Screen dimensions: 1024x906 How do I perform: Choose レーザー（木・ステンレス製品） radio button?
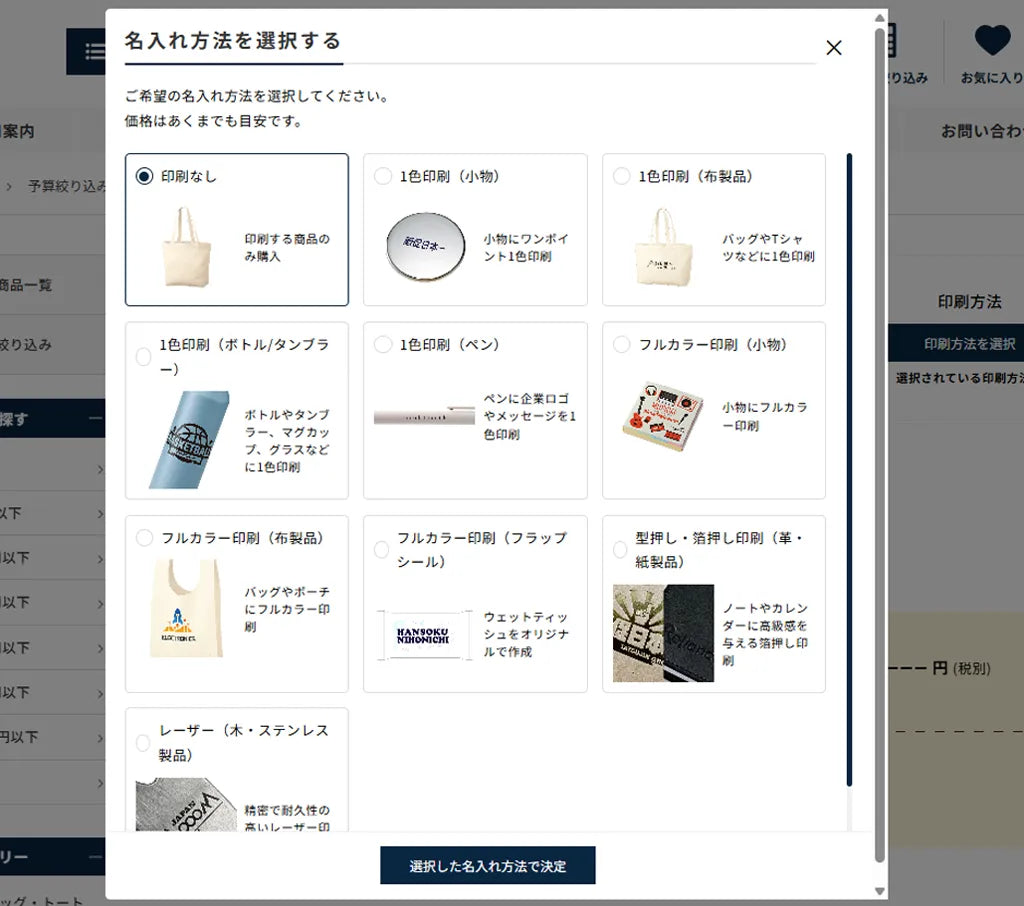click(143, 743)
